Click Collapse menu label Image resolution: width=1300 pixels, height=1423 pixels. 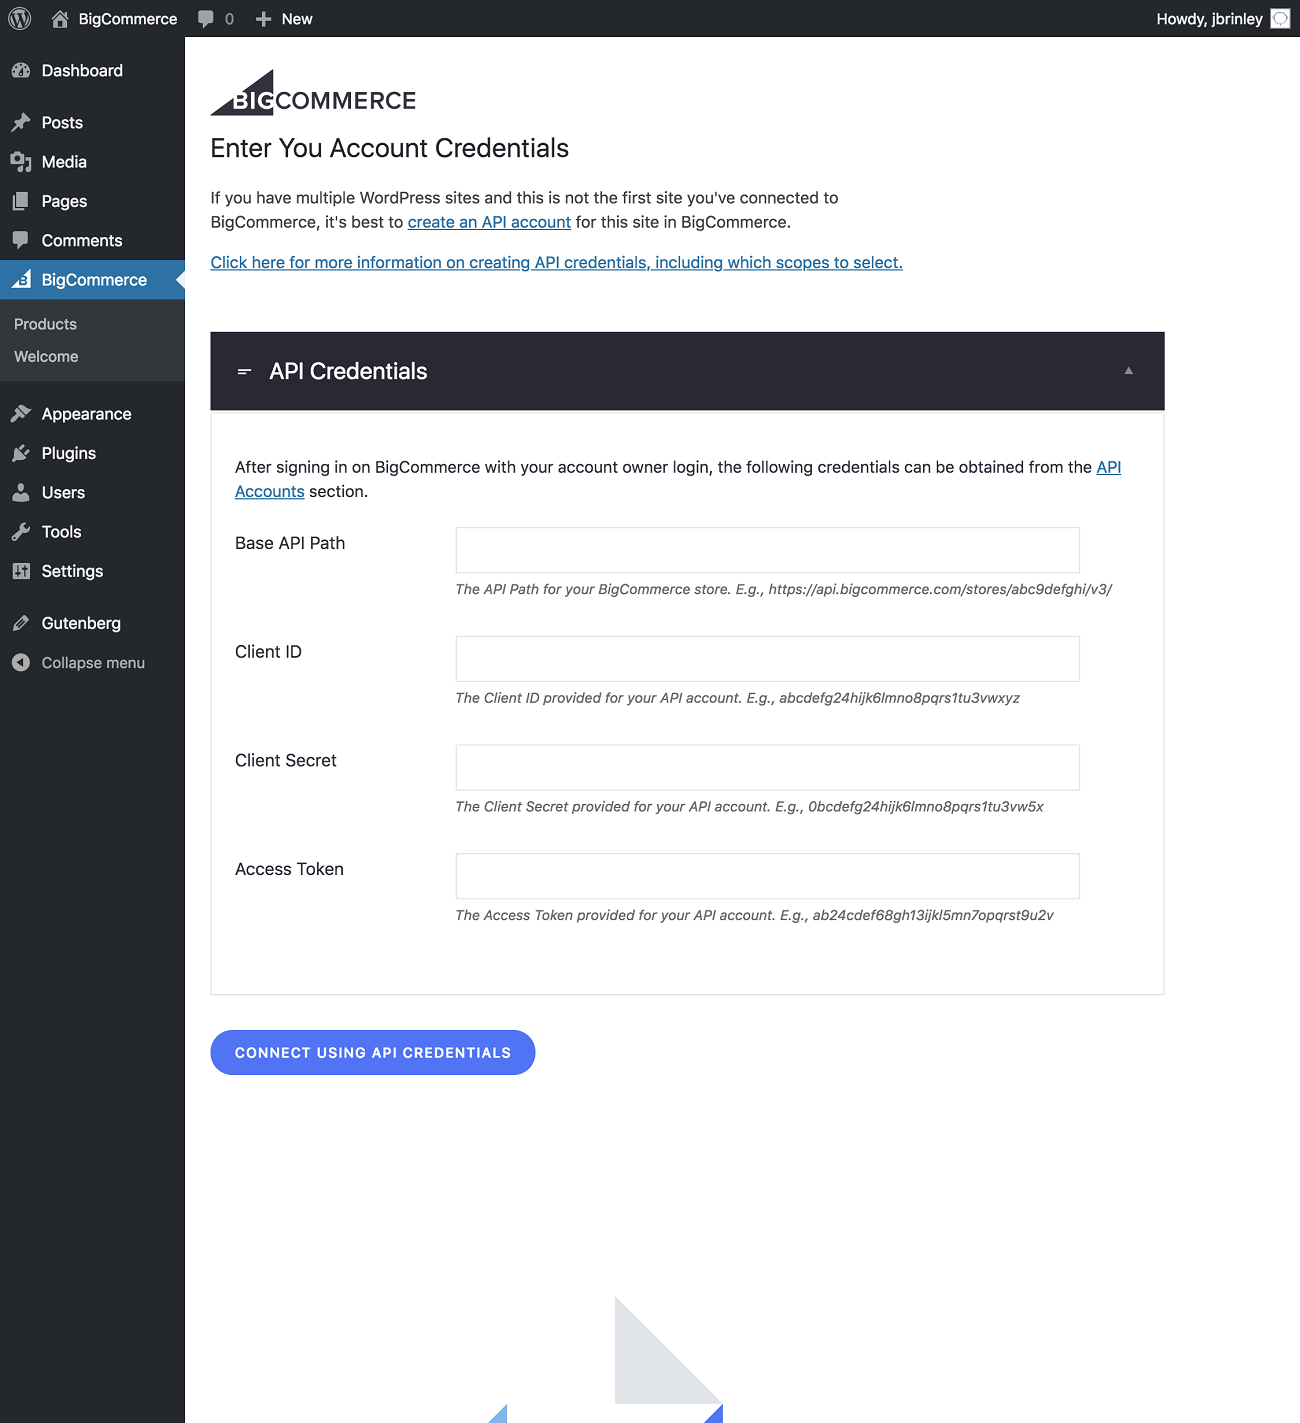coord(93,663)
